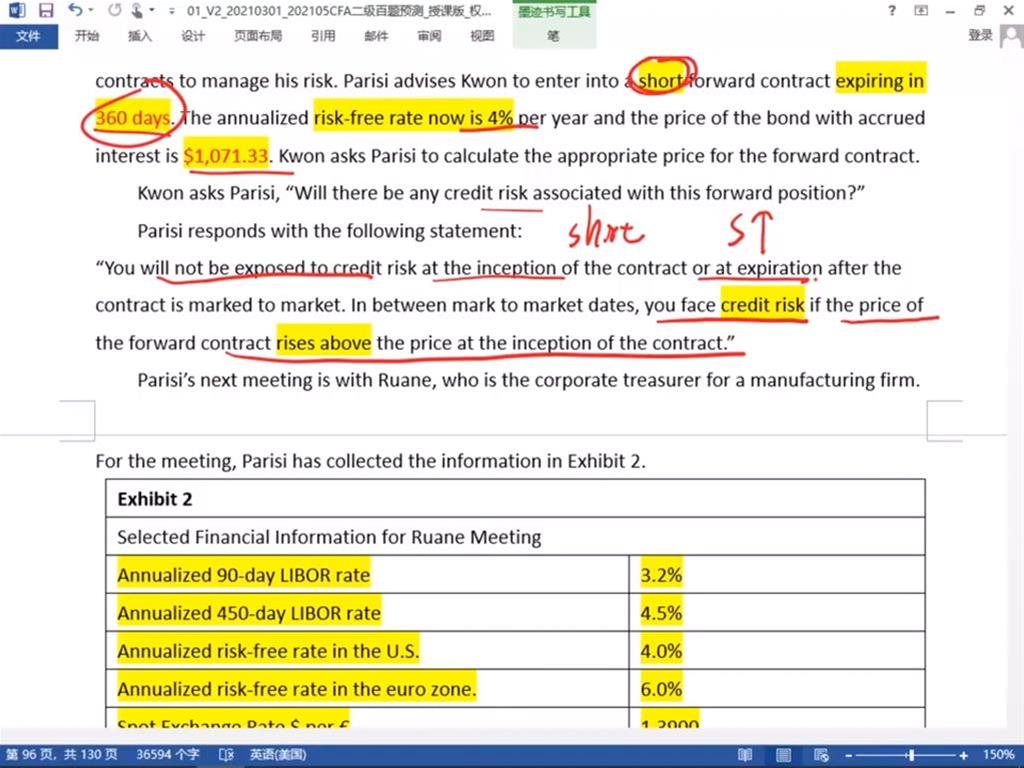Open the proofing errors icon
The image size is (1024, 768).
(226, 755)
